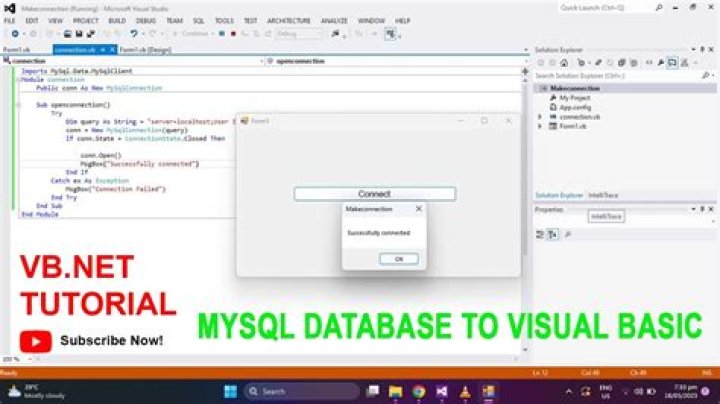
Task: Open Google Chrome from the taskbar
Action: 418,392
